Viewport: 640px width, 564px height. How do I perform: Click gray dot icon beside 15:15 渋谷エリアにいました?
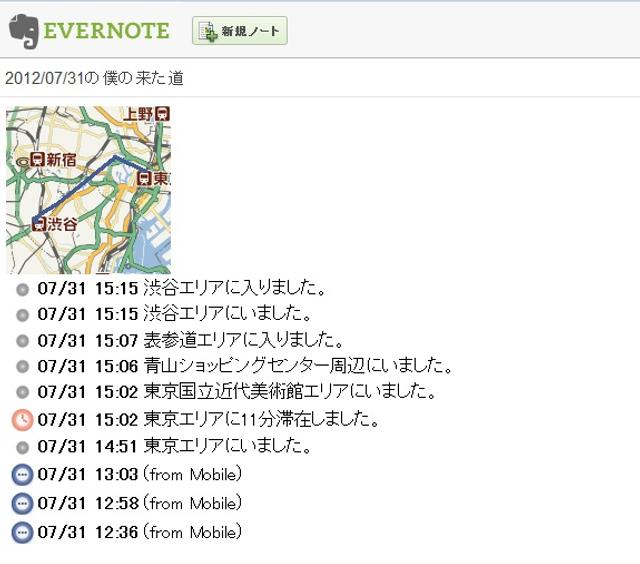(22, 315)
